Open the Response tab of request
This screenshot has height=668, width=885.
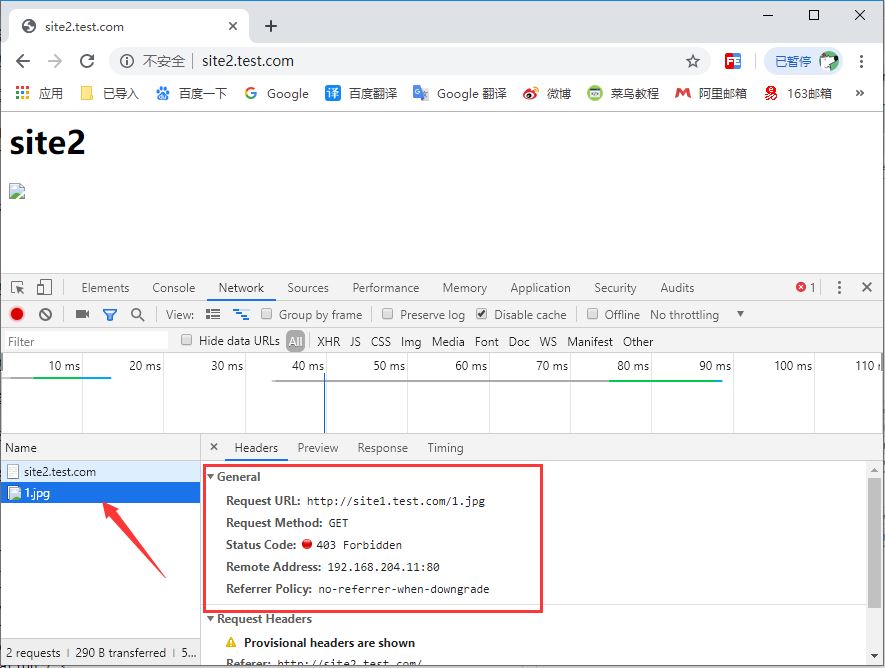pyautogui.click(x=382, y=447)
